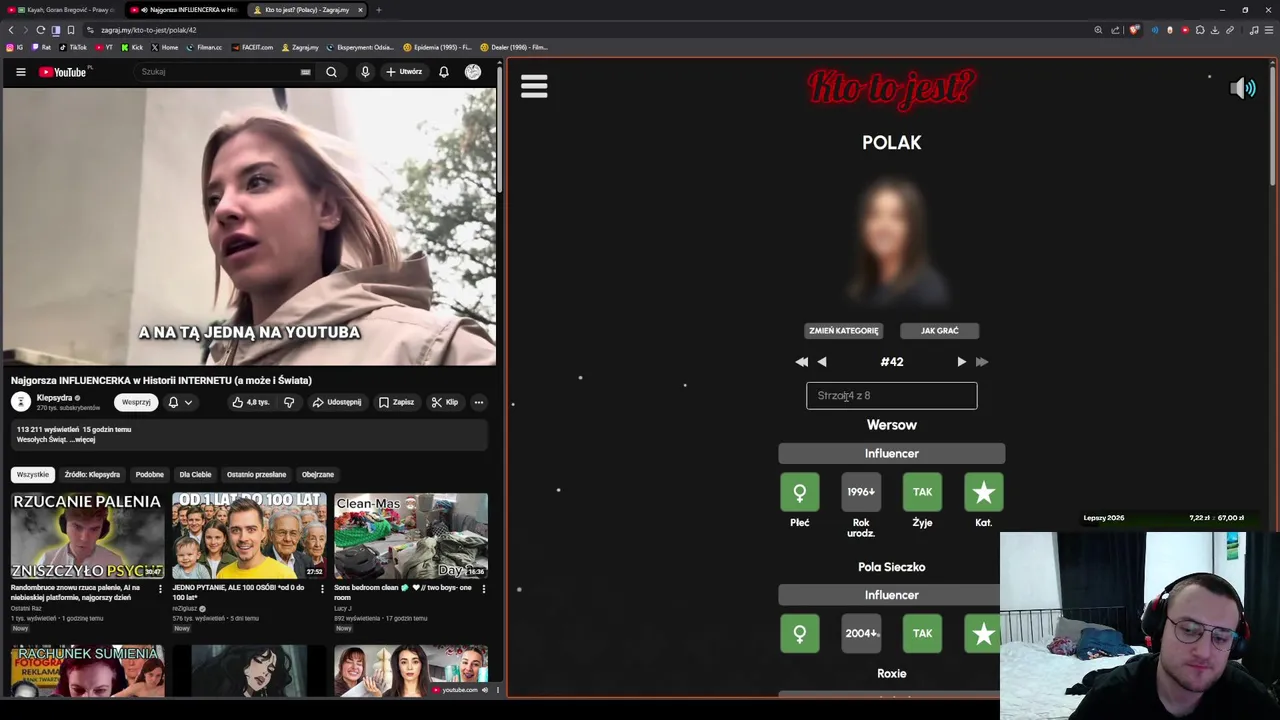
Task: Go to next puzzle single right arrow
Action: point(962,362)
